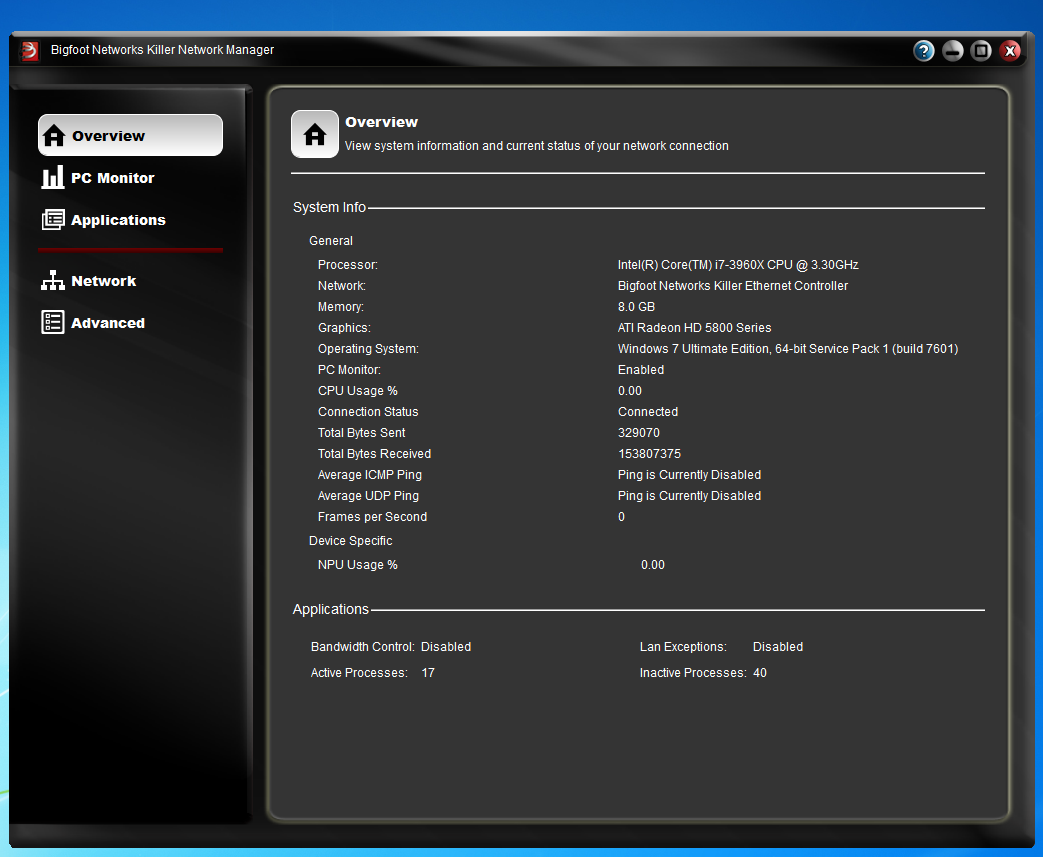The image size is (1043, 857).
Task: Open the Advanced settings page
Action: pos(108,323)
